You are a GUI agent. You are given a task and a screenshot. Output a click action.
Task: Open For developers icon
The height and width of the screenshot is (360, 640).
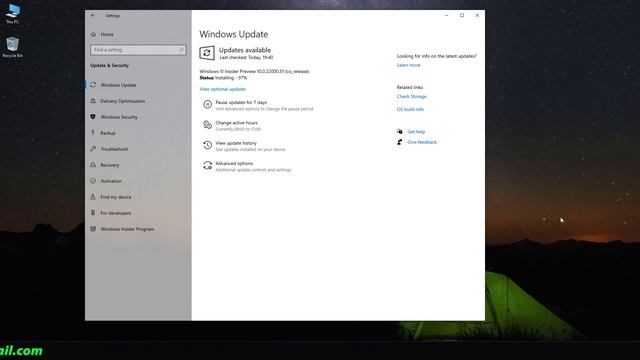93,213
